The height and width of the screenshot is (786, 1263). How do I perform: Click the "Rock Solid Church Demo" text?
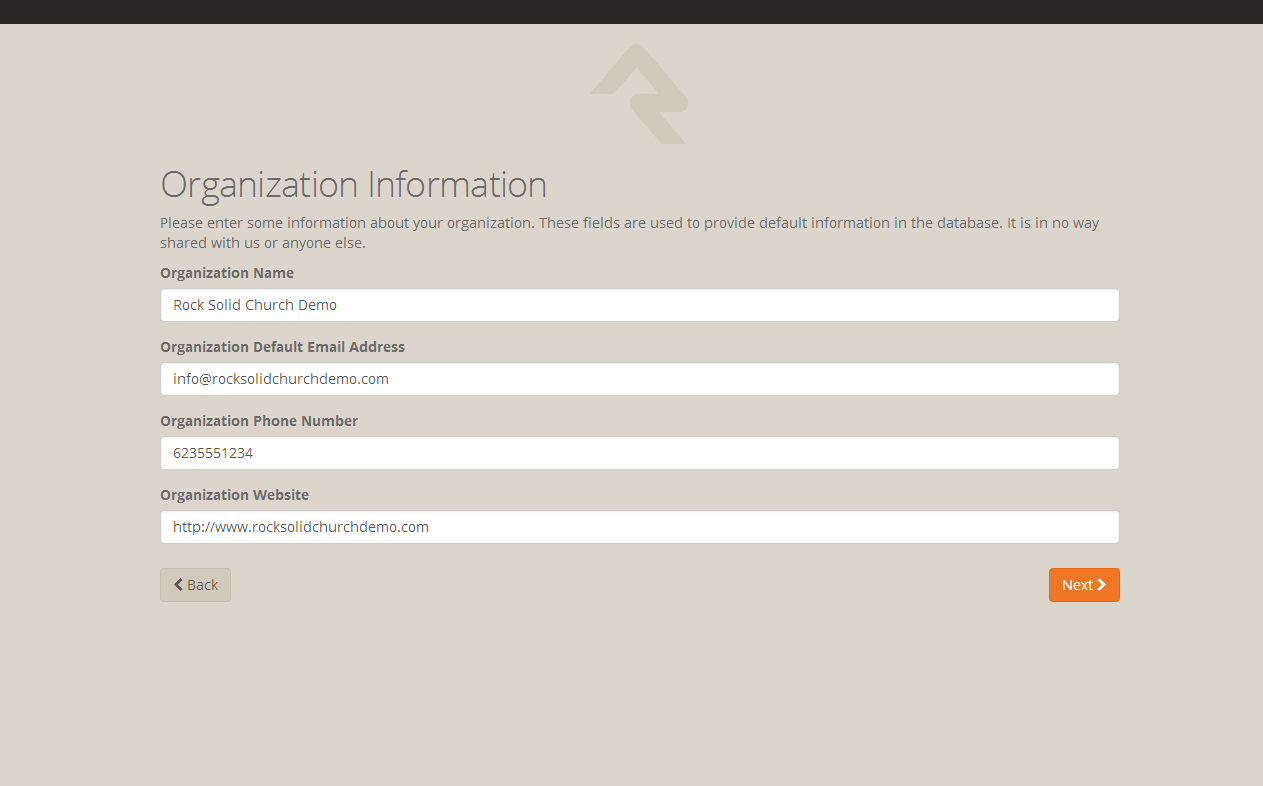pyautogui.click(x=255, y=305)
